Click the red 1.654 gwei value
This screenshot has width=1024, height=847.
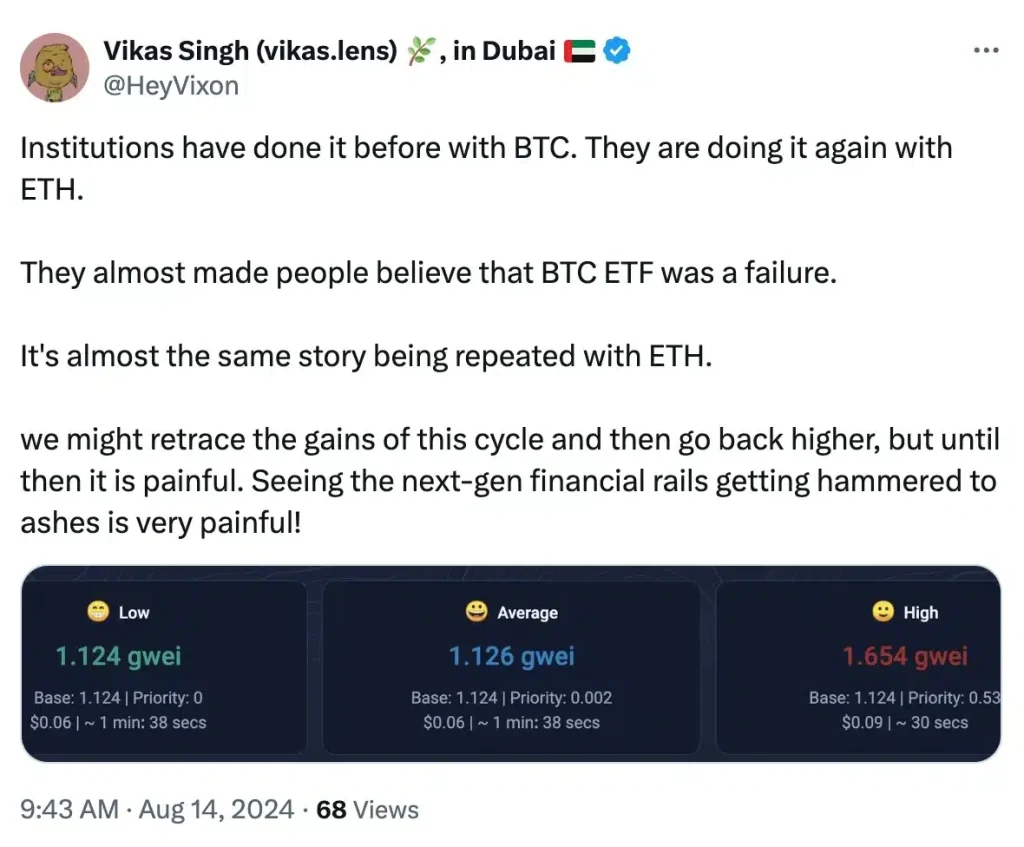point(905,656)
